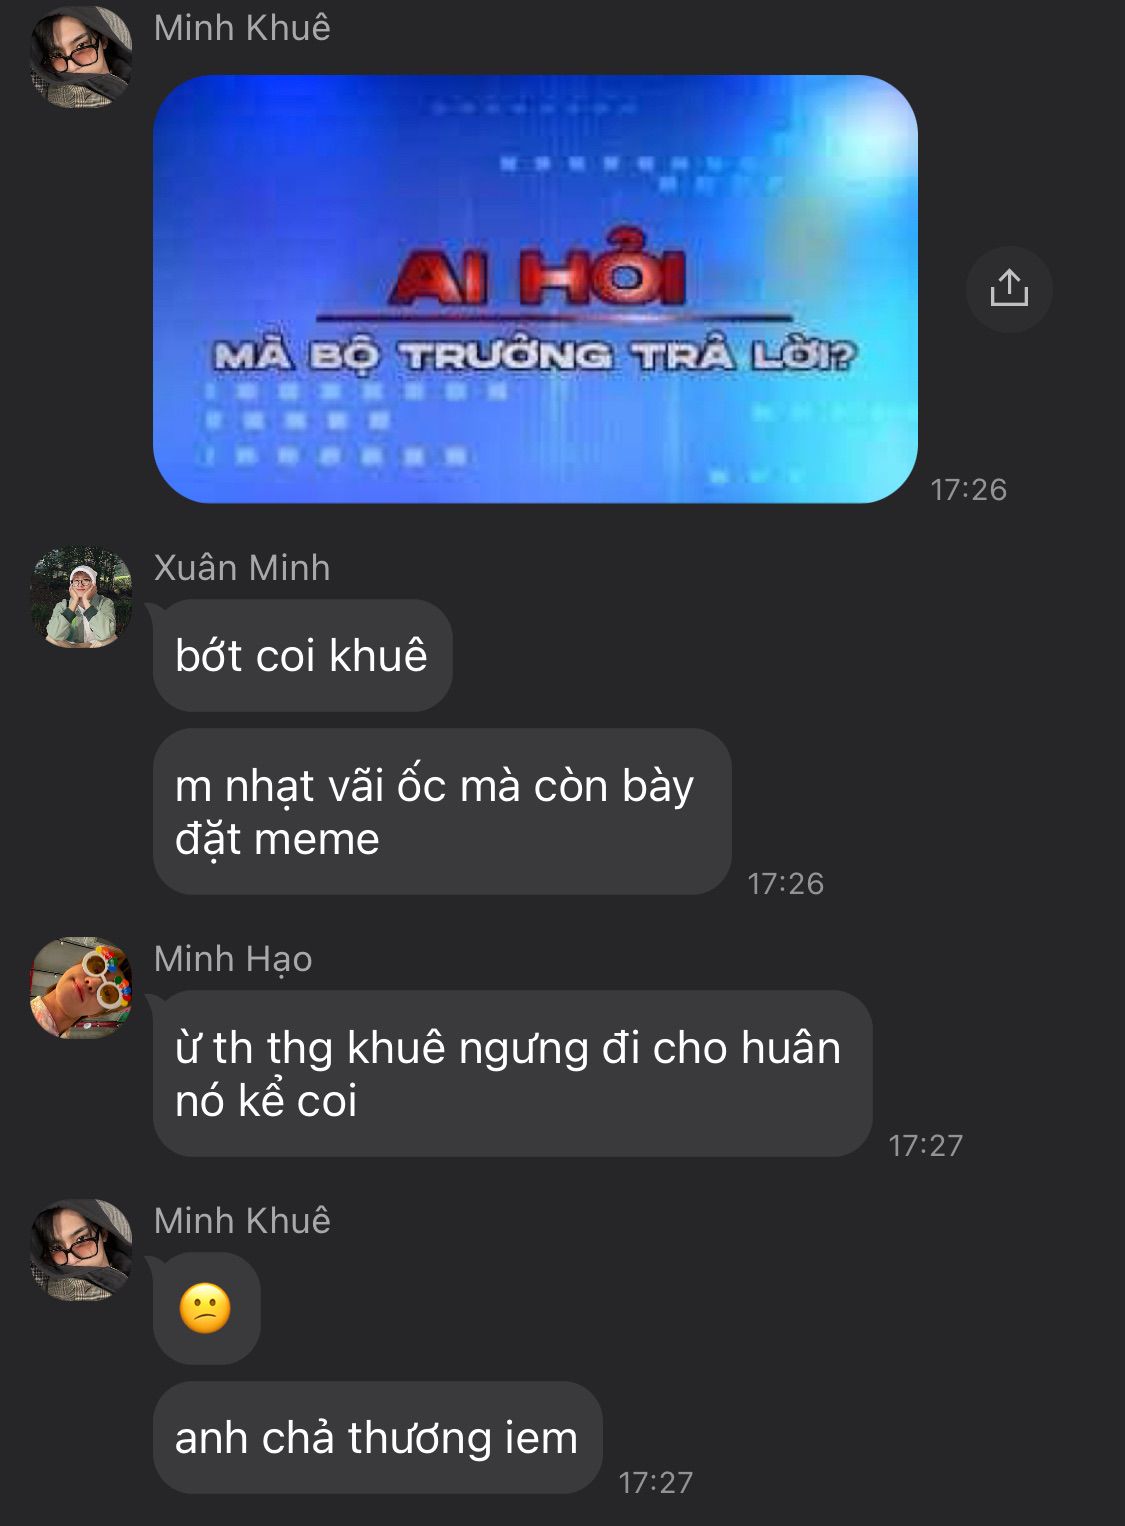The height and width of the screenshot is (1526, 1125).
Task: Open the Xuân Minh sender name
Action: tap(242, 568)
